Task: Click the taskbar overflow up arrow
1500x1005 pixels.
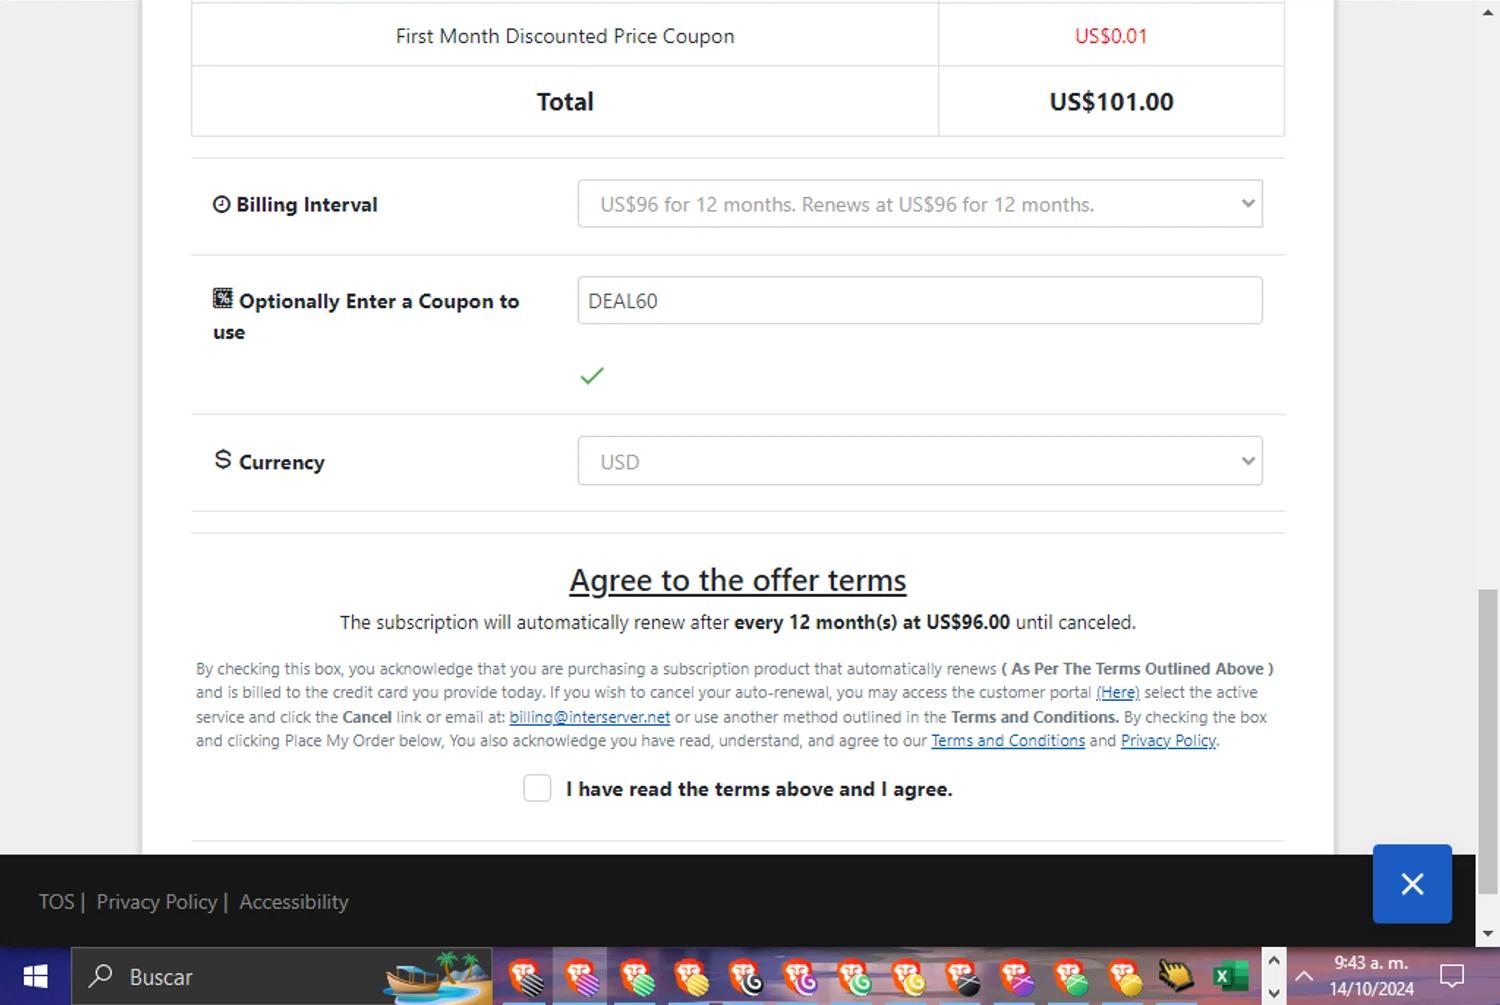Action: pyautogui.click(x=1274, y=960)
